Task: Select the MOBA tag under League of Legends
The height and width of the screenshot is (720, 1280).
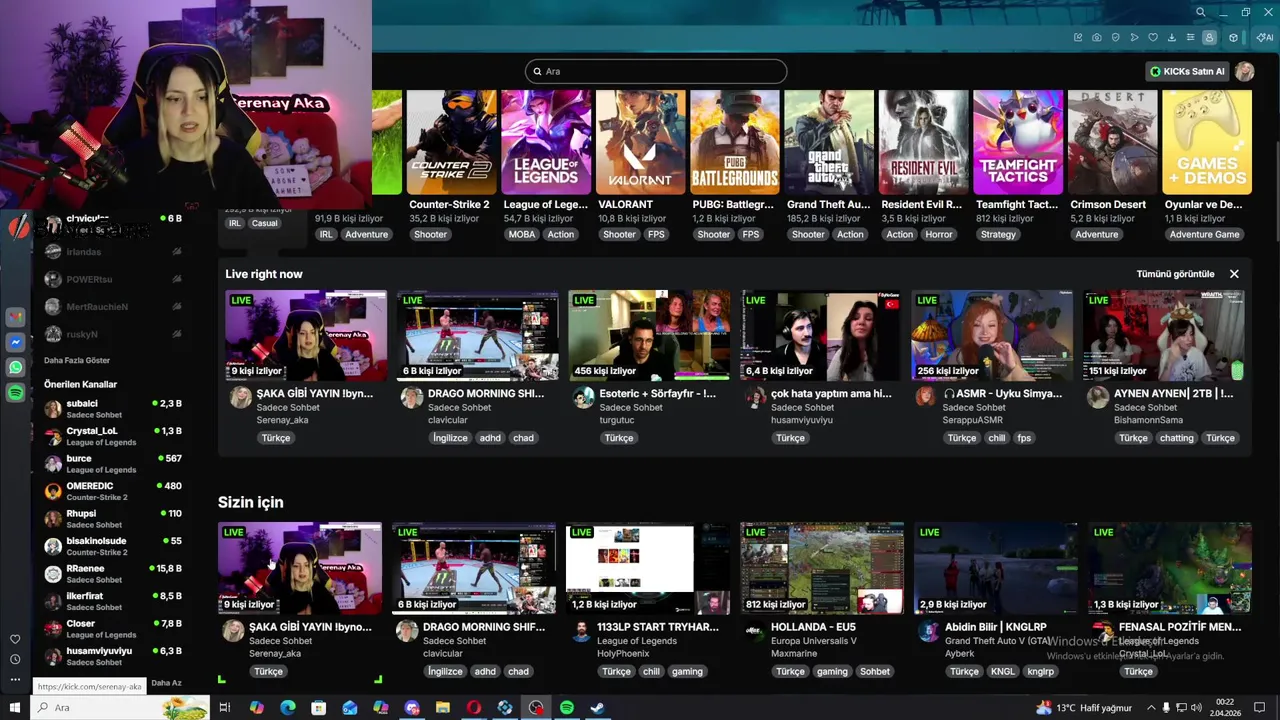Action: click(x=522, y=234)
